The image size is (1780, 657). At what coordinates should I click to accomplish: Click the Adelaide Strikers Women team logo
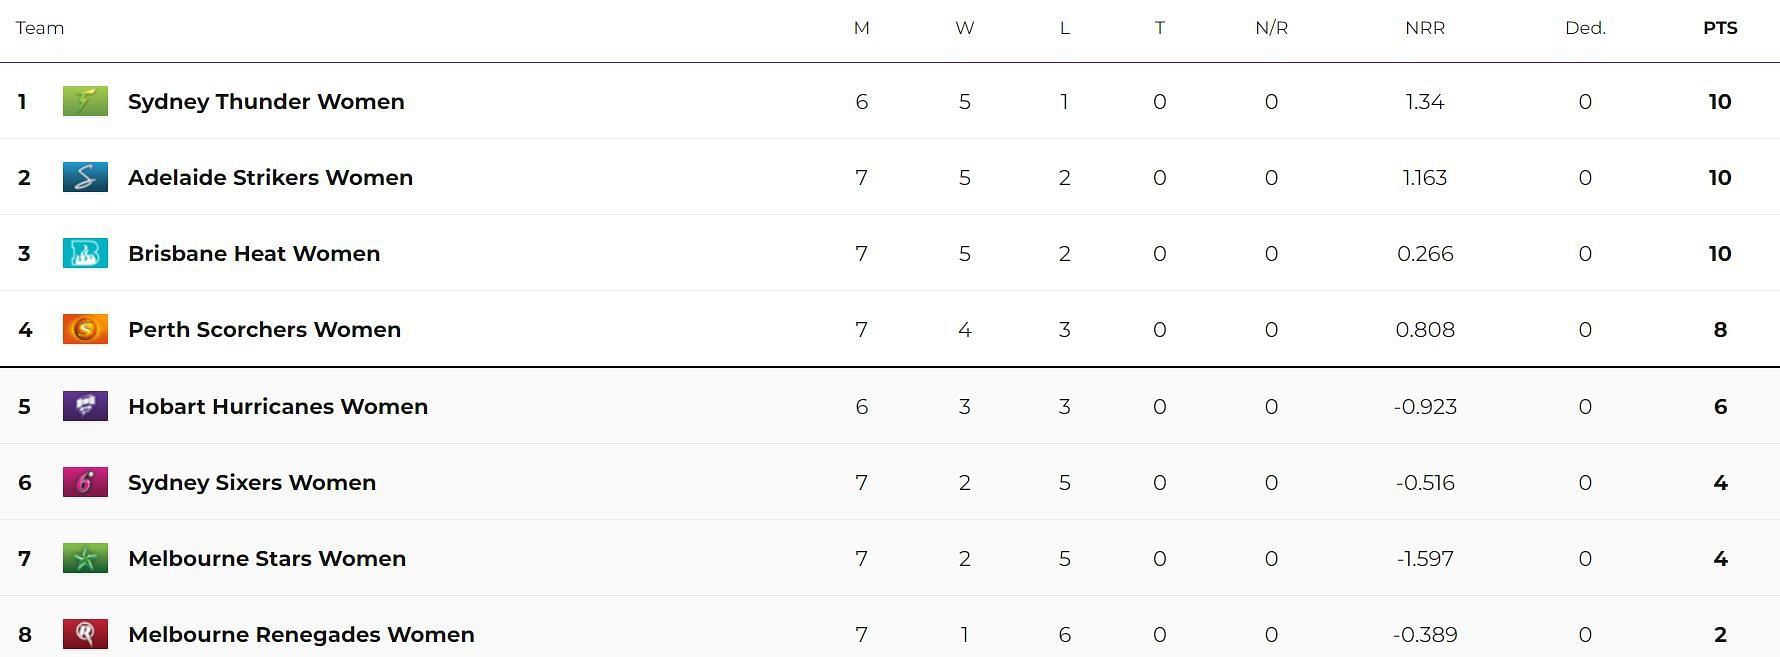pos(85,177)
